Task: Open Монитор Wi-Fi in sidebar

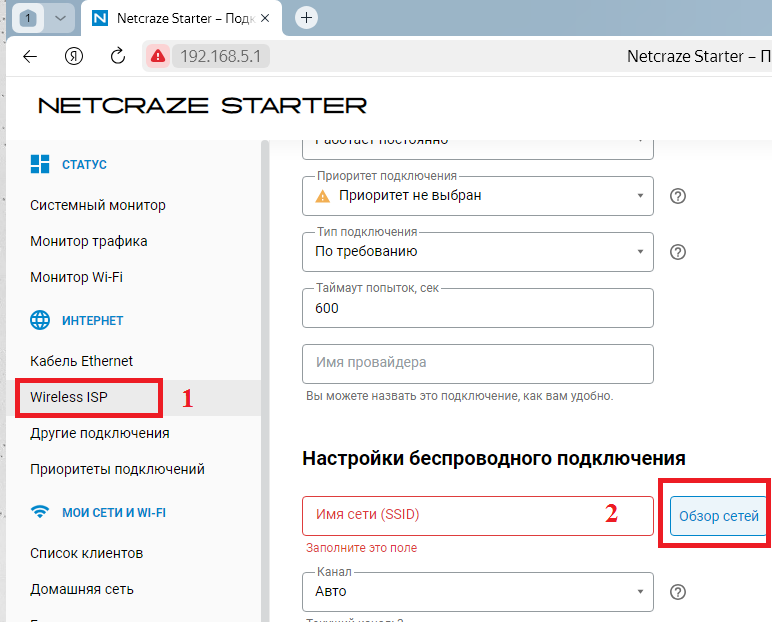Action: [76, 277]
